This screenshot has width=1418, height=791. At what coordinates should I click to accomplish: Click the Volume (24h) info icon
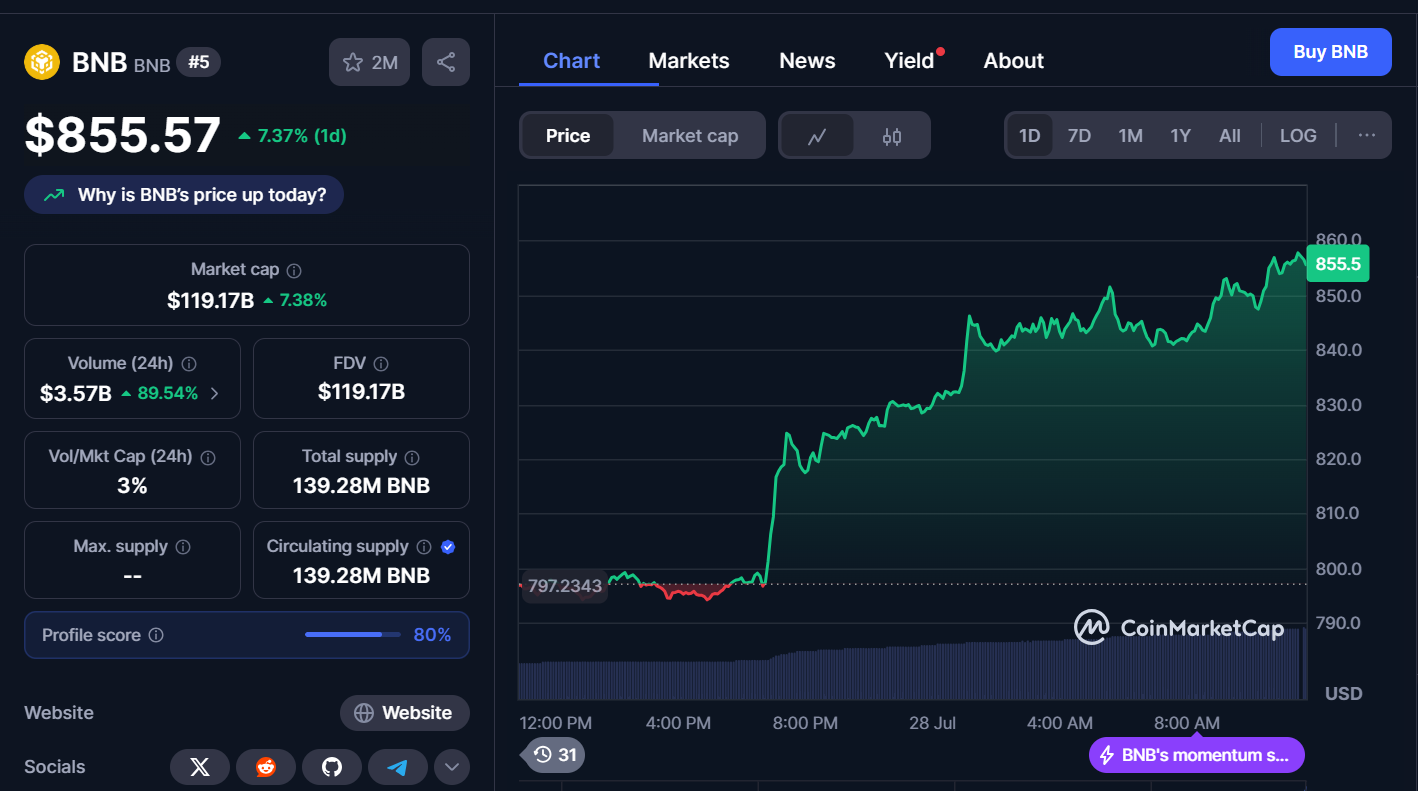(189, 364)
